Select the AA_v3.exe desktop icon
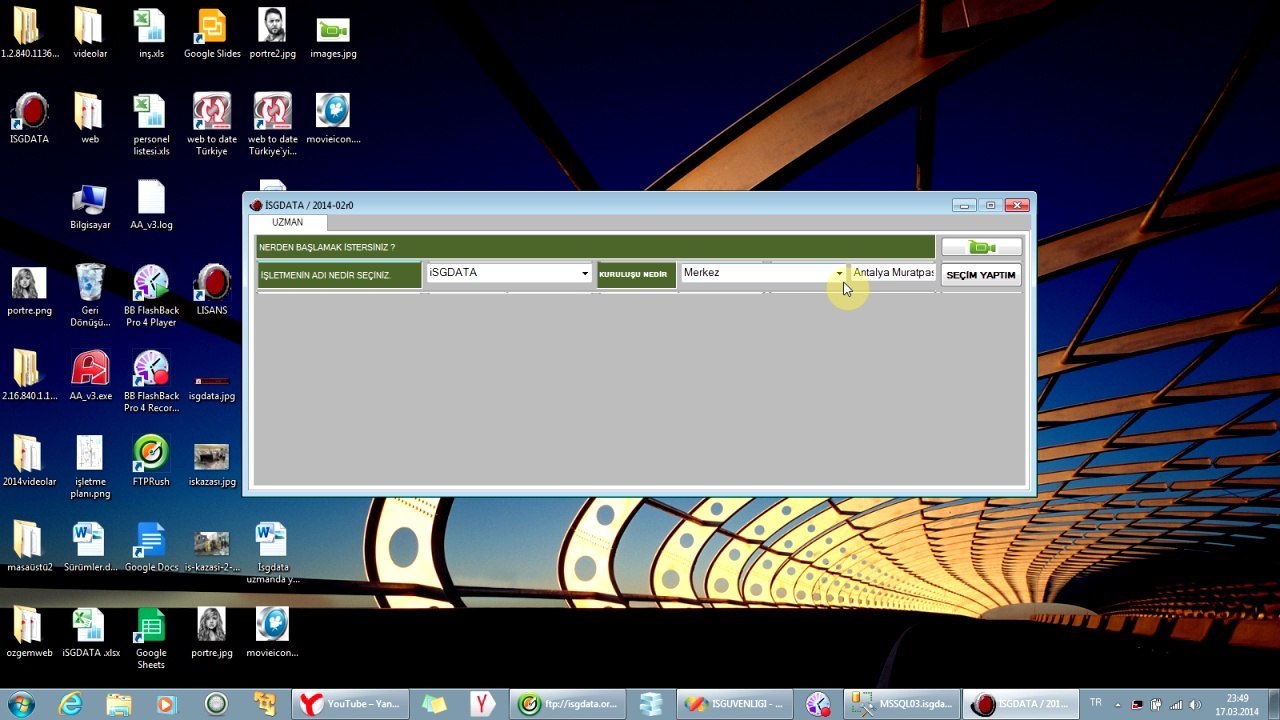This screenshot has width=1280, height=720. [x=90, y=376]
